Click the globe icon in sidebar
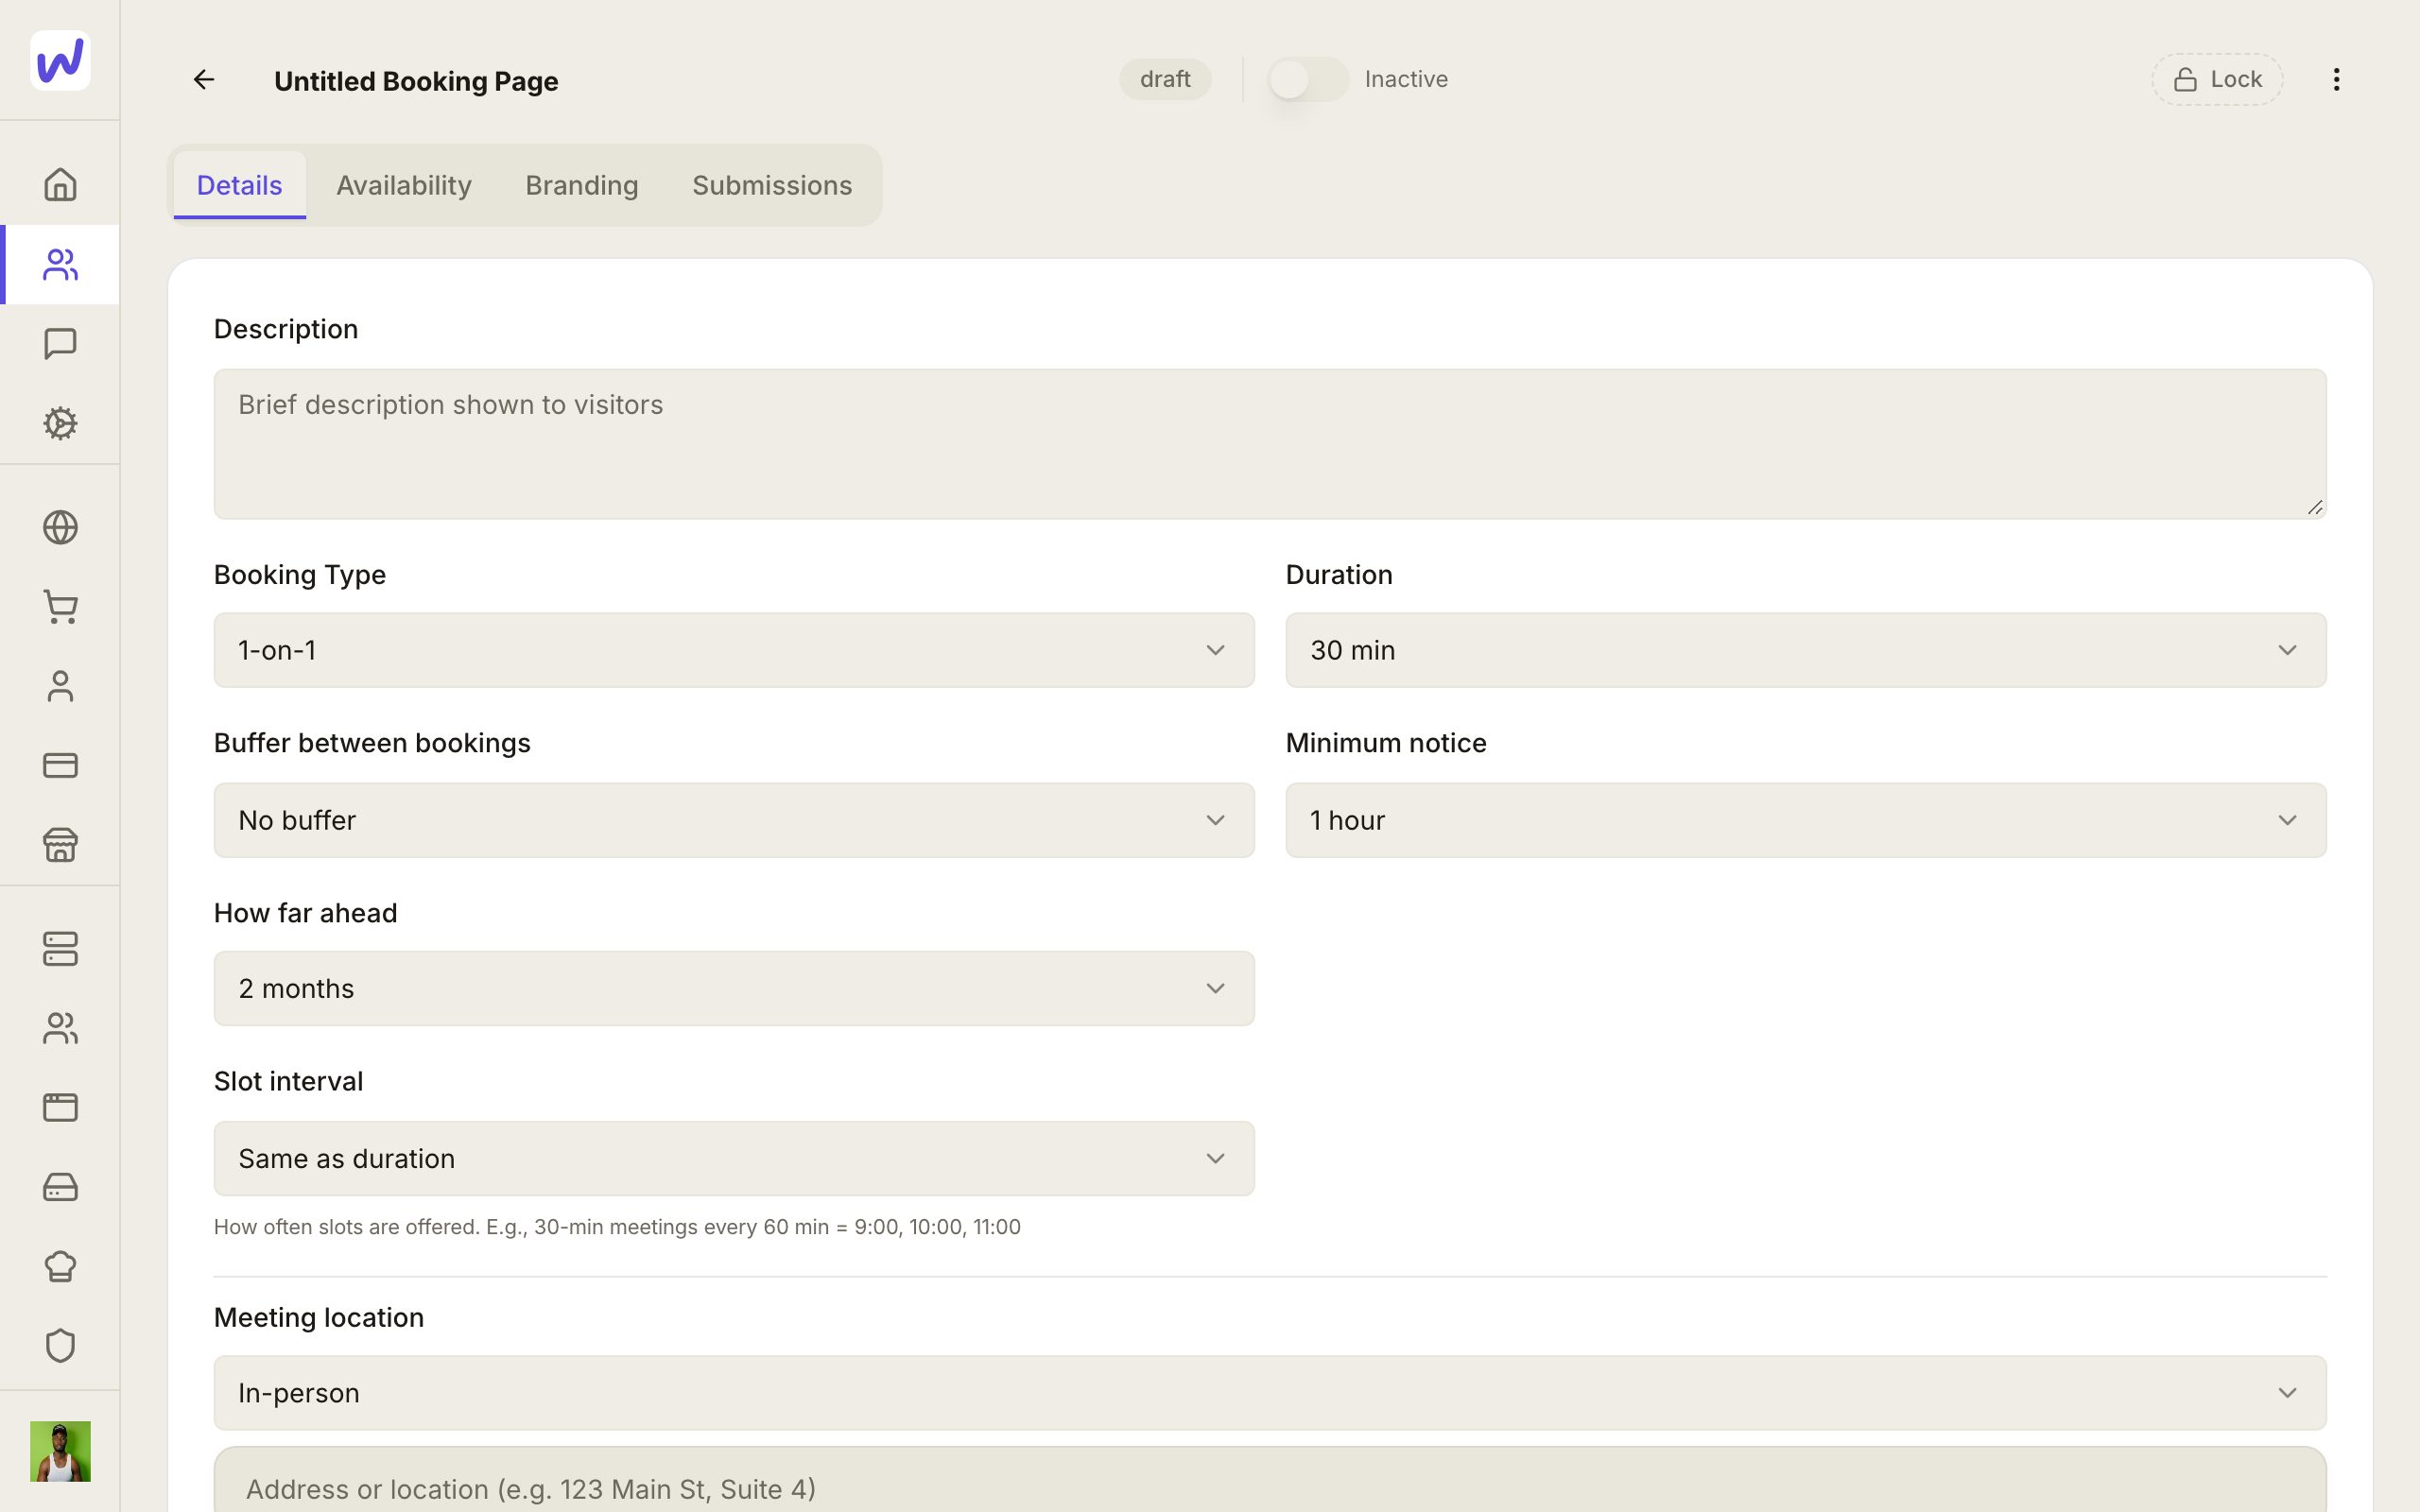 pos(60,527)
